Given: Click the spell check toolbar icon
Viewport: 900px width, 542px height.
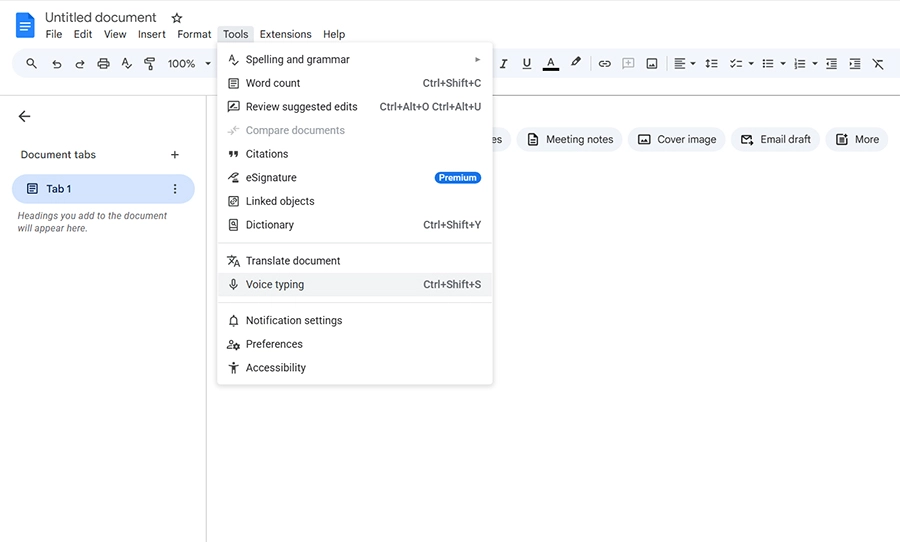Looking at the screenshot, I should pos(127,64).
